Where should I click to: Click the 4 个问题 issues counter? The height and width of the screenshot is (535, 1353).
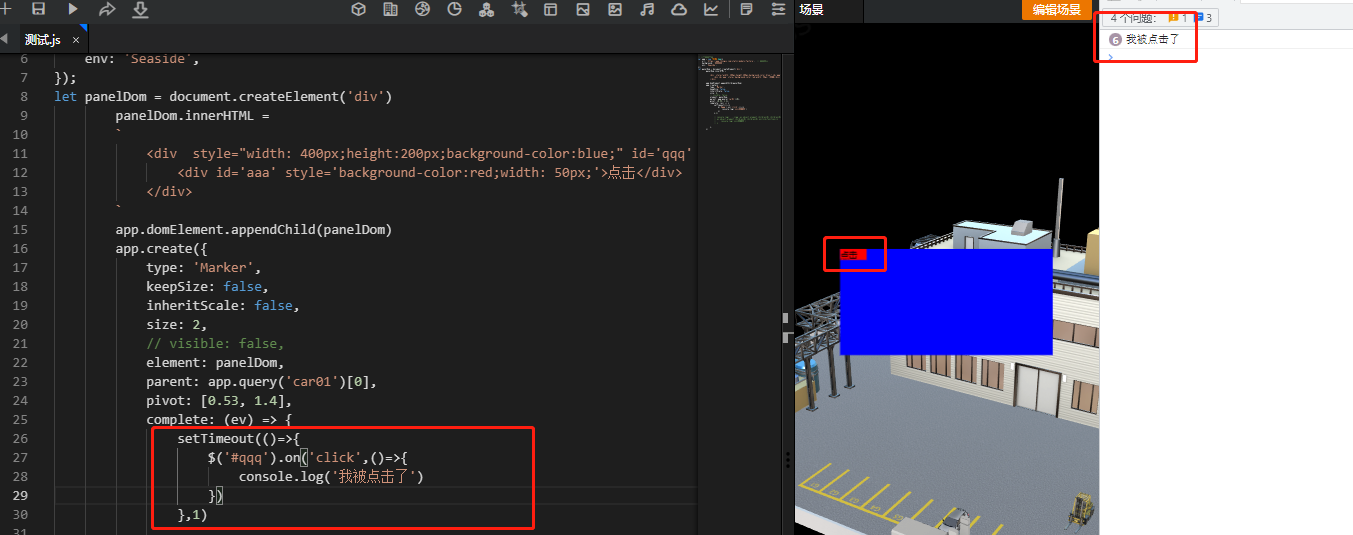pyautogui.click(x=1133, y=18)
